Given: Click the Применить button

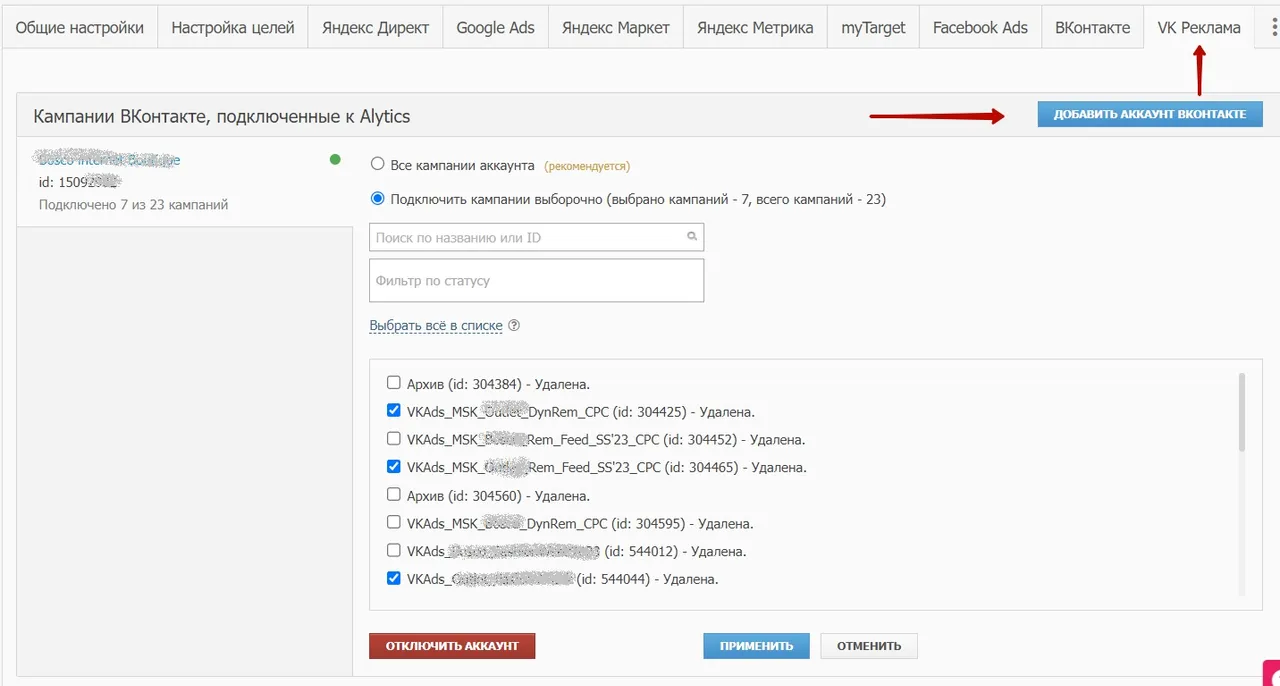Looking at the screenshot, I should coord(756,646).
